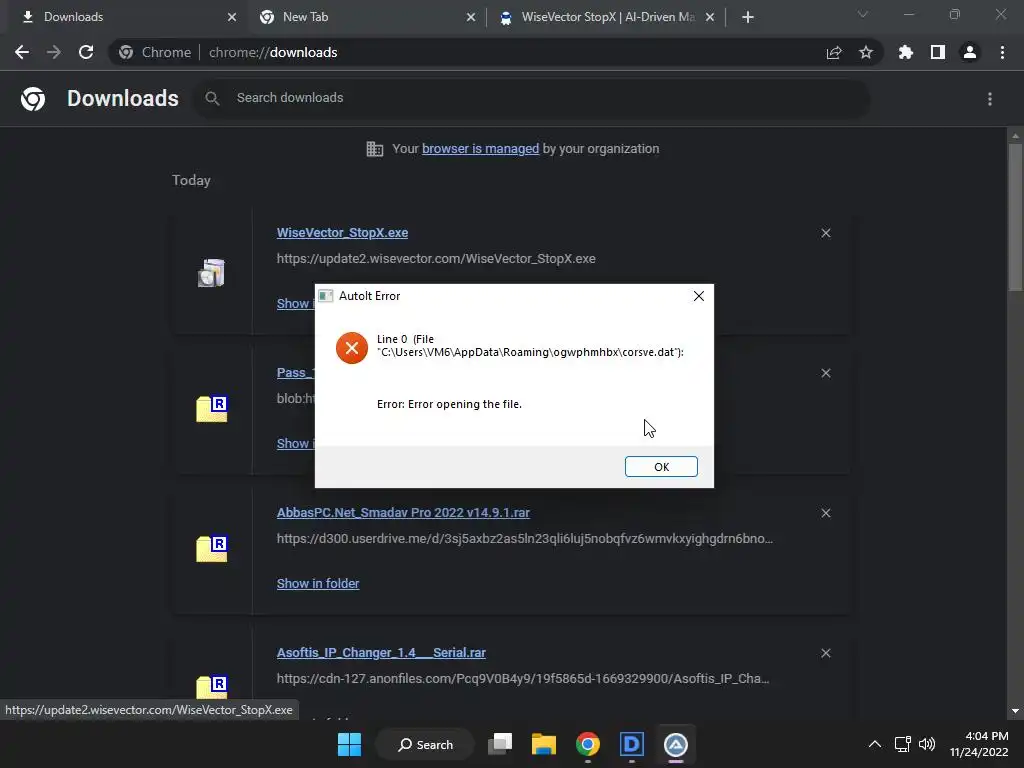The image size is (1024, 768).
Task: Open the Downloads page more actions menu
Action: (x=989, y=99)
